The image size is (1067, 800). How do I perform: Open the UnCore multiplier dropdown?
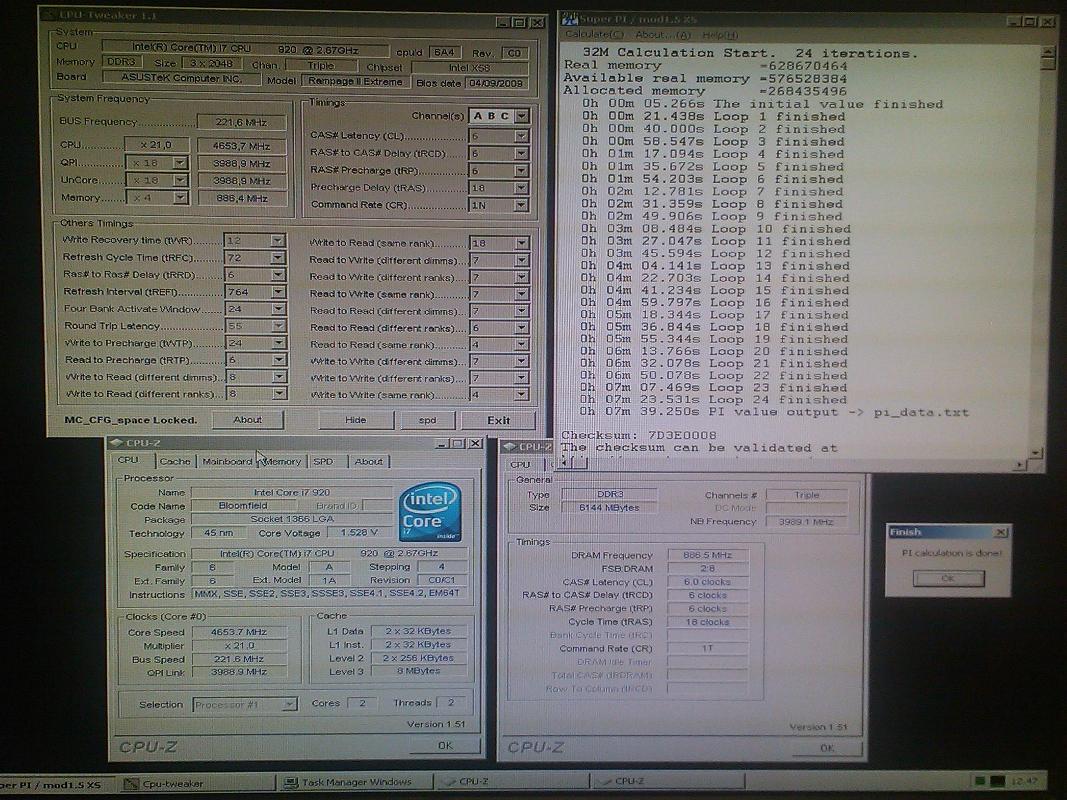(180, 180)
